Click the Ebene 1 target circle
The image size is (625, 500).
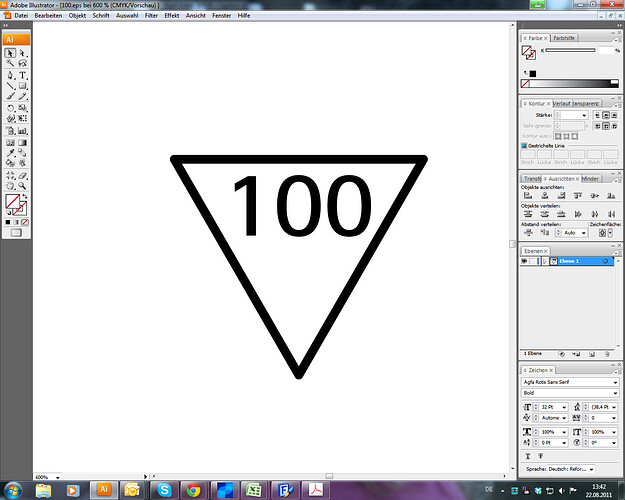(x=605, y=261)
